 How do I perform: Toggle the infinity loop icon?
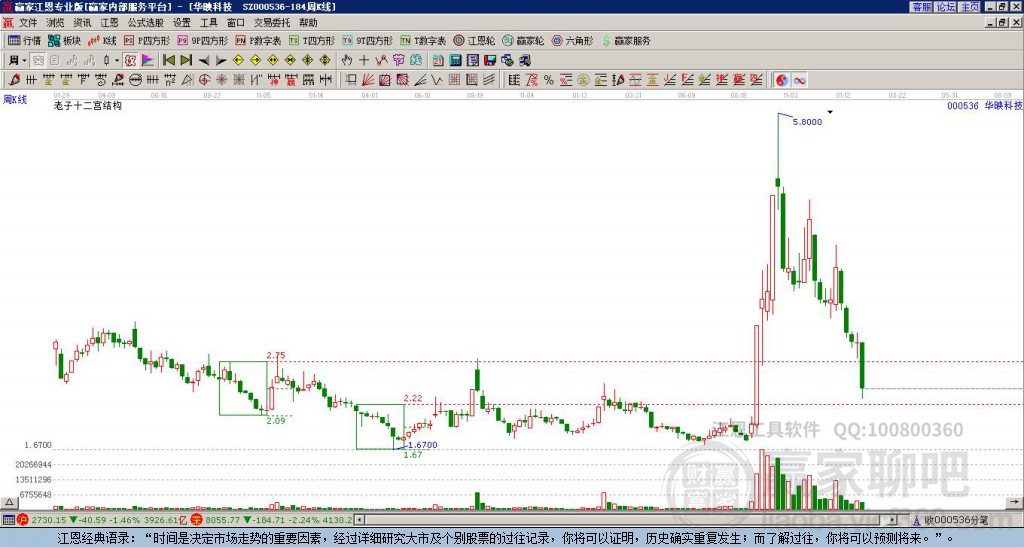[799, 80]
